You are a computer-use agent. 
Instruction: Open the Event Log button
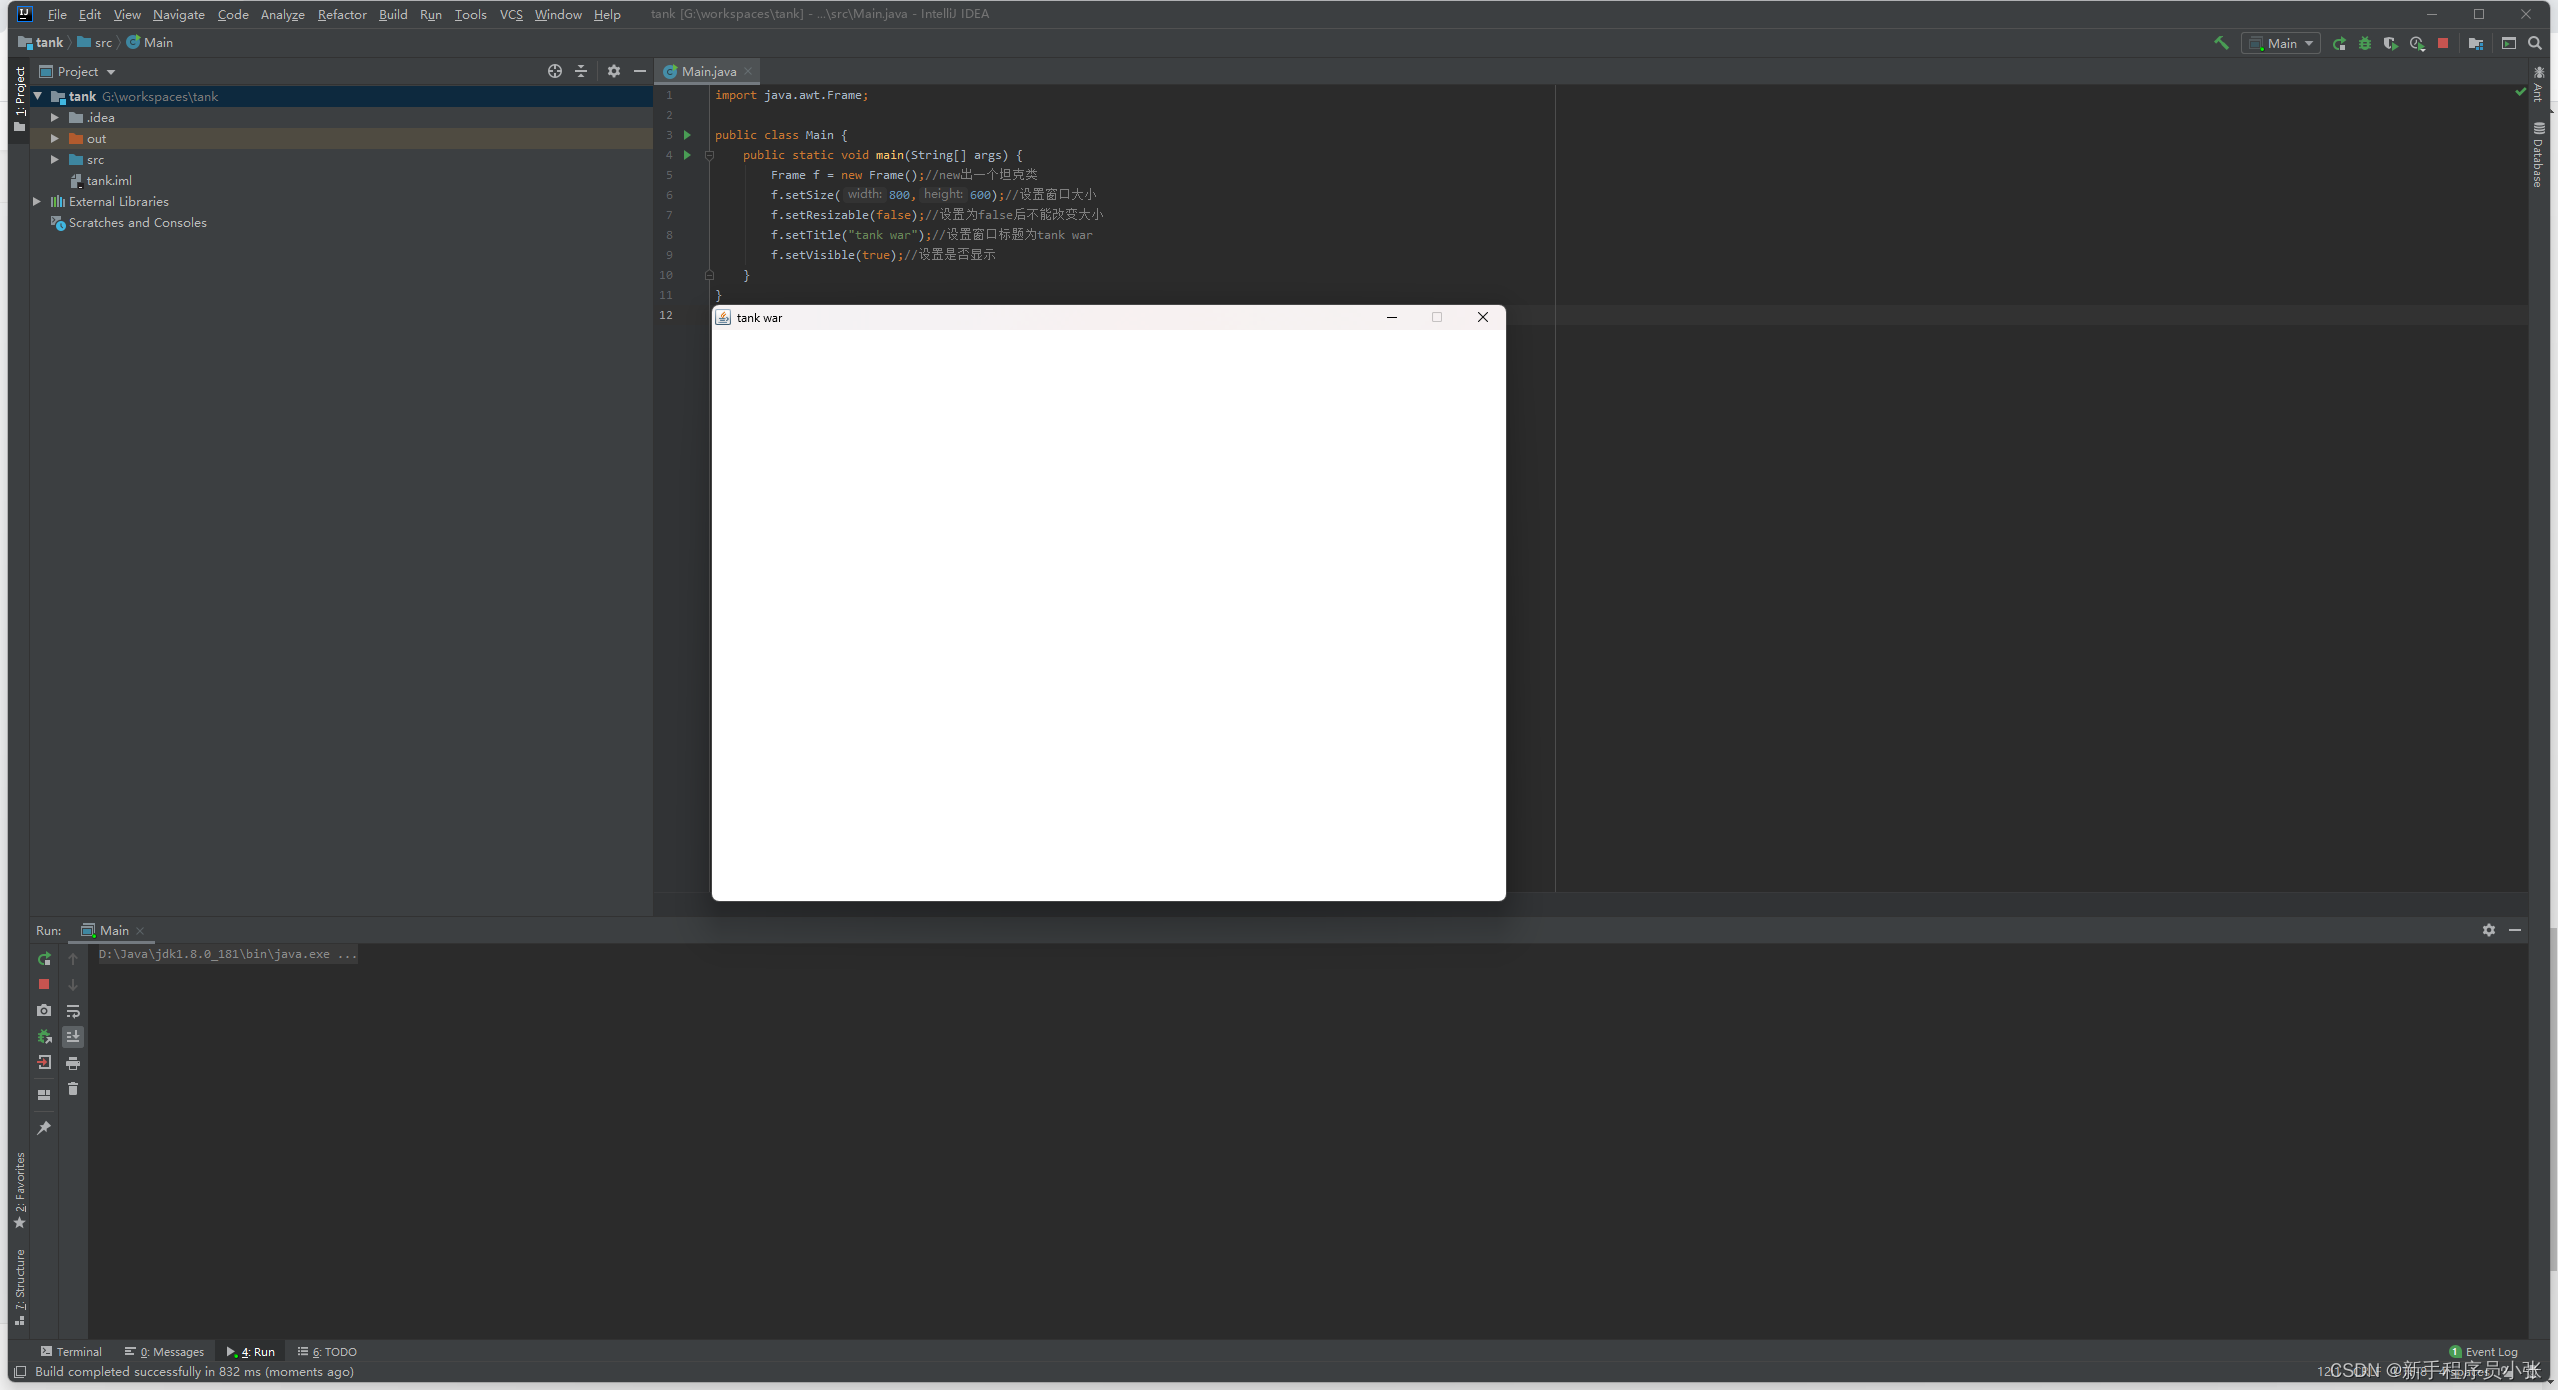[x=2484, y=1351]
